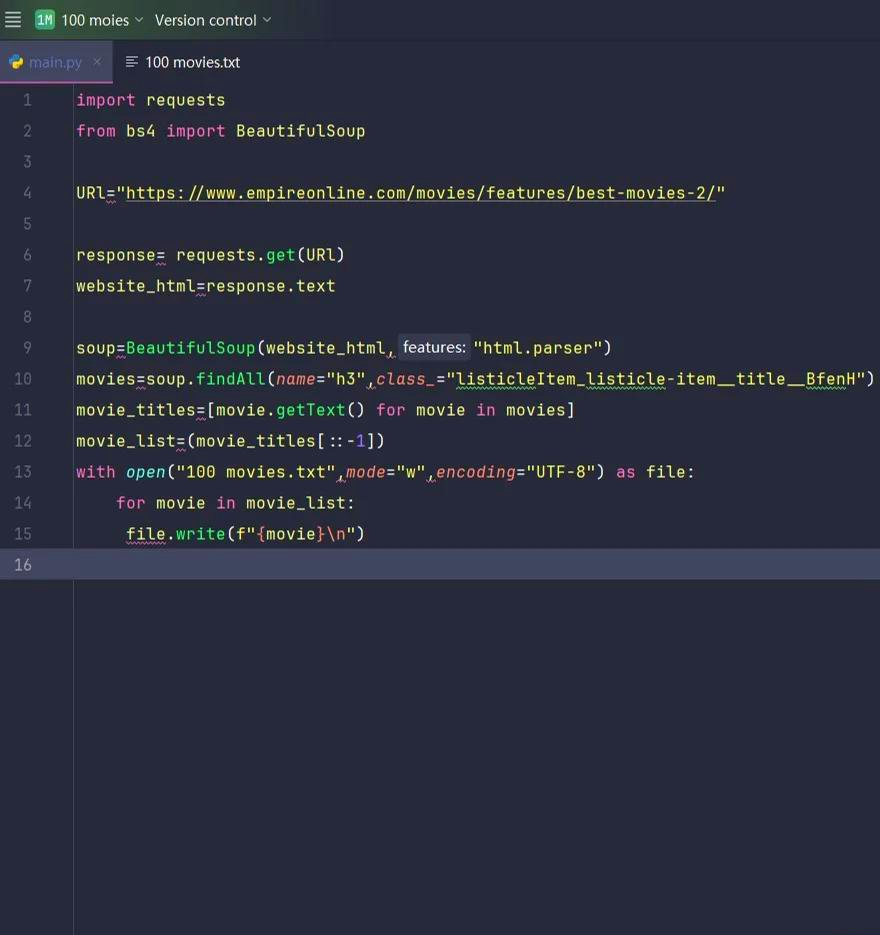The height and width of the screenshot is (935, 880).
Task: Click '"html.parser"' string on line 9
Action: [x=537, y=348]
